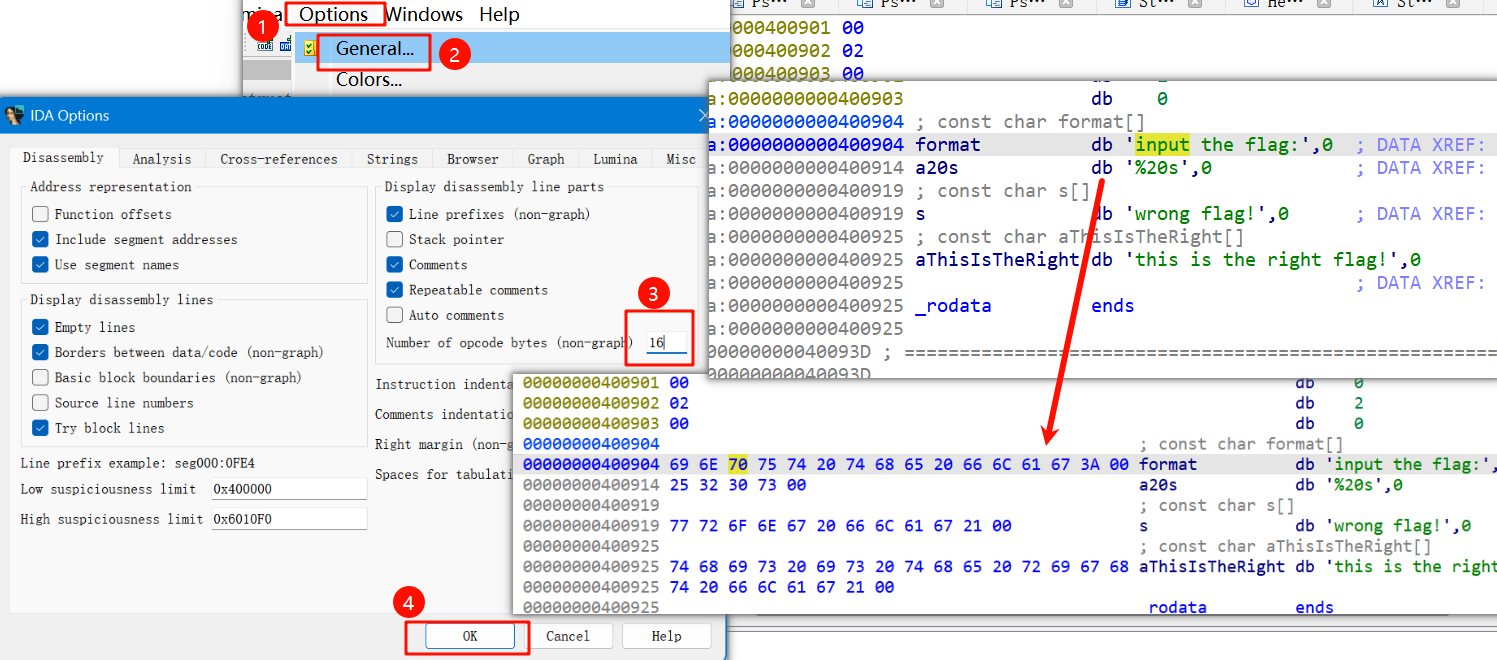Click the '%20s' string in upper listing
Screen dimensions: 1497x660
1160,168
